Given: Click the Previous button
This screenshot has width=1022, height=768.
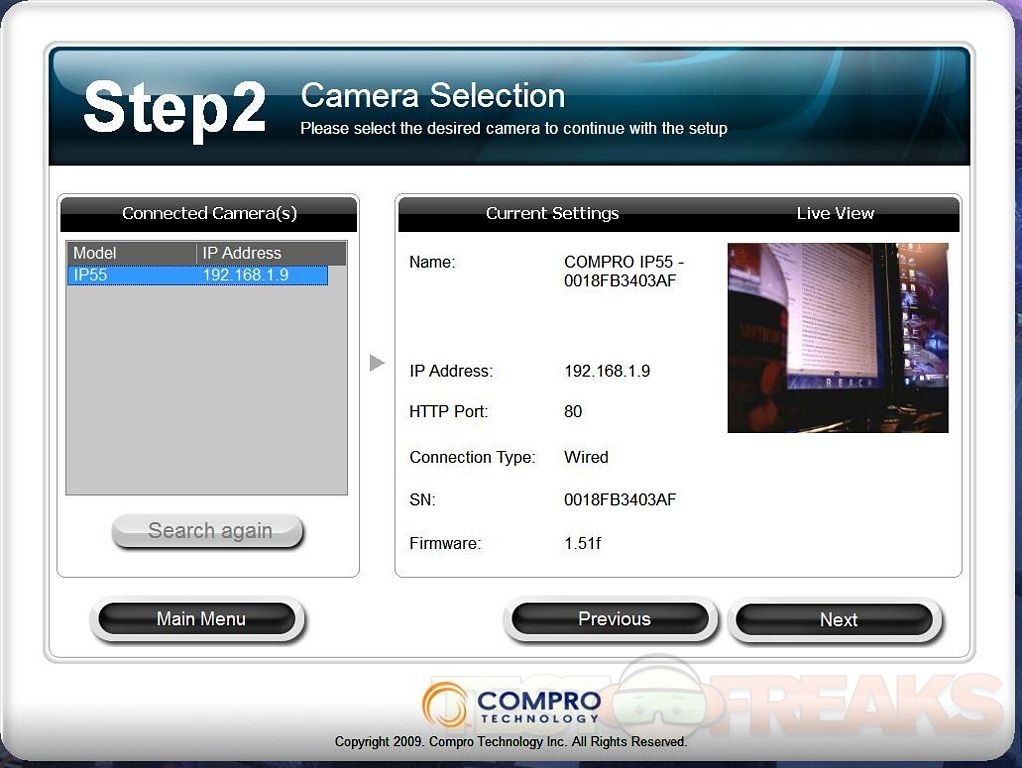Looking at the screenshot, I should [613, 619].
